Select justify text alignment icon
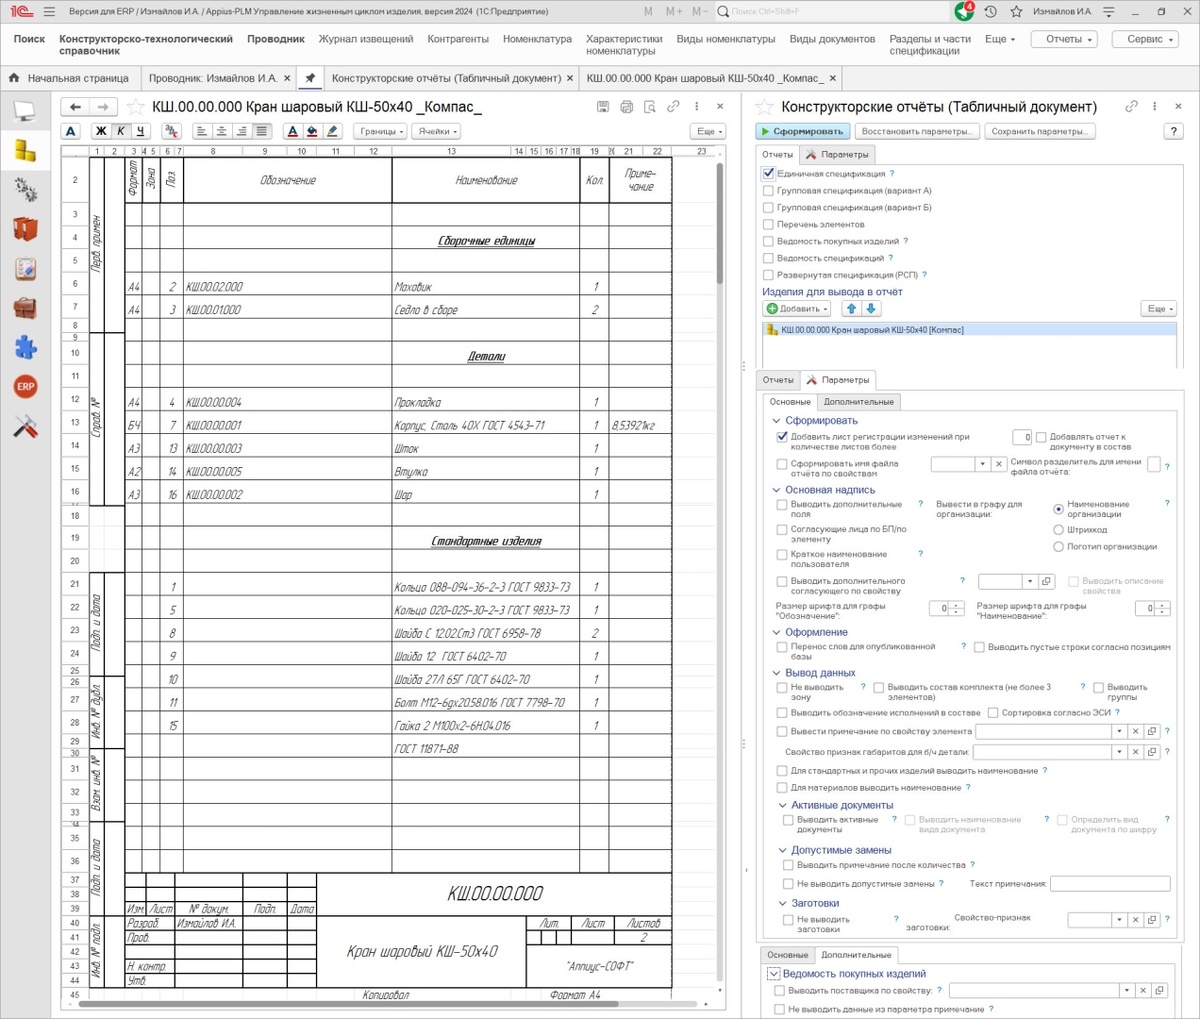Viewport: 1200px width, 1019px height. [261, 131]
